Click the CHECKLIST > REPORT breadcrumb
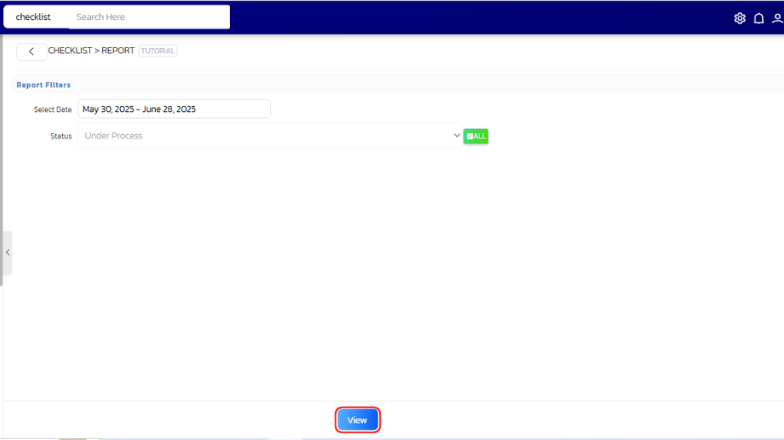This screenshot has width=784, height=440. coord(91,50)
